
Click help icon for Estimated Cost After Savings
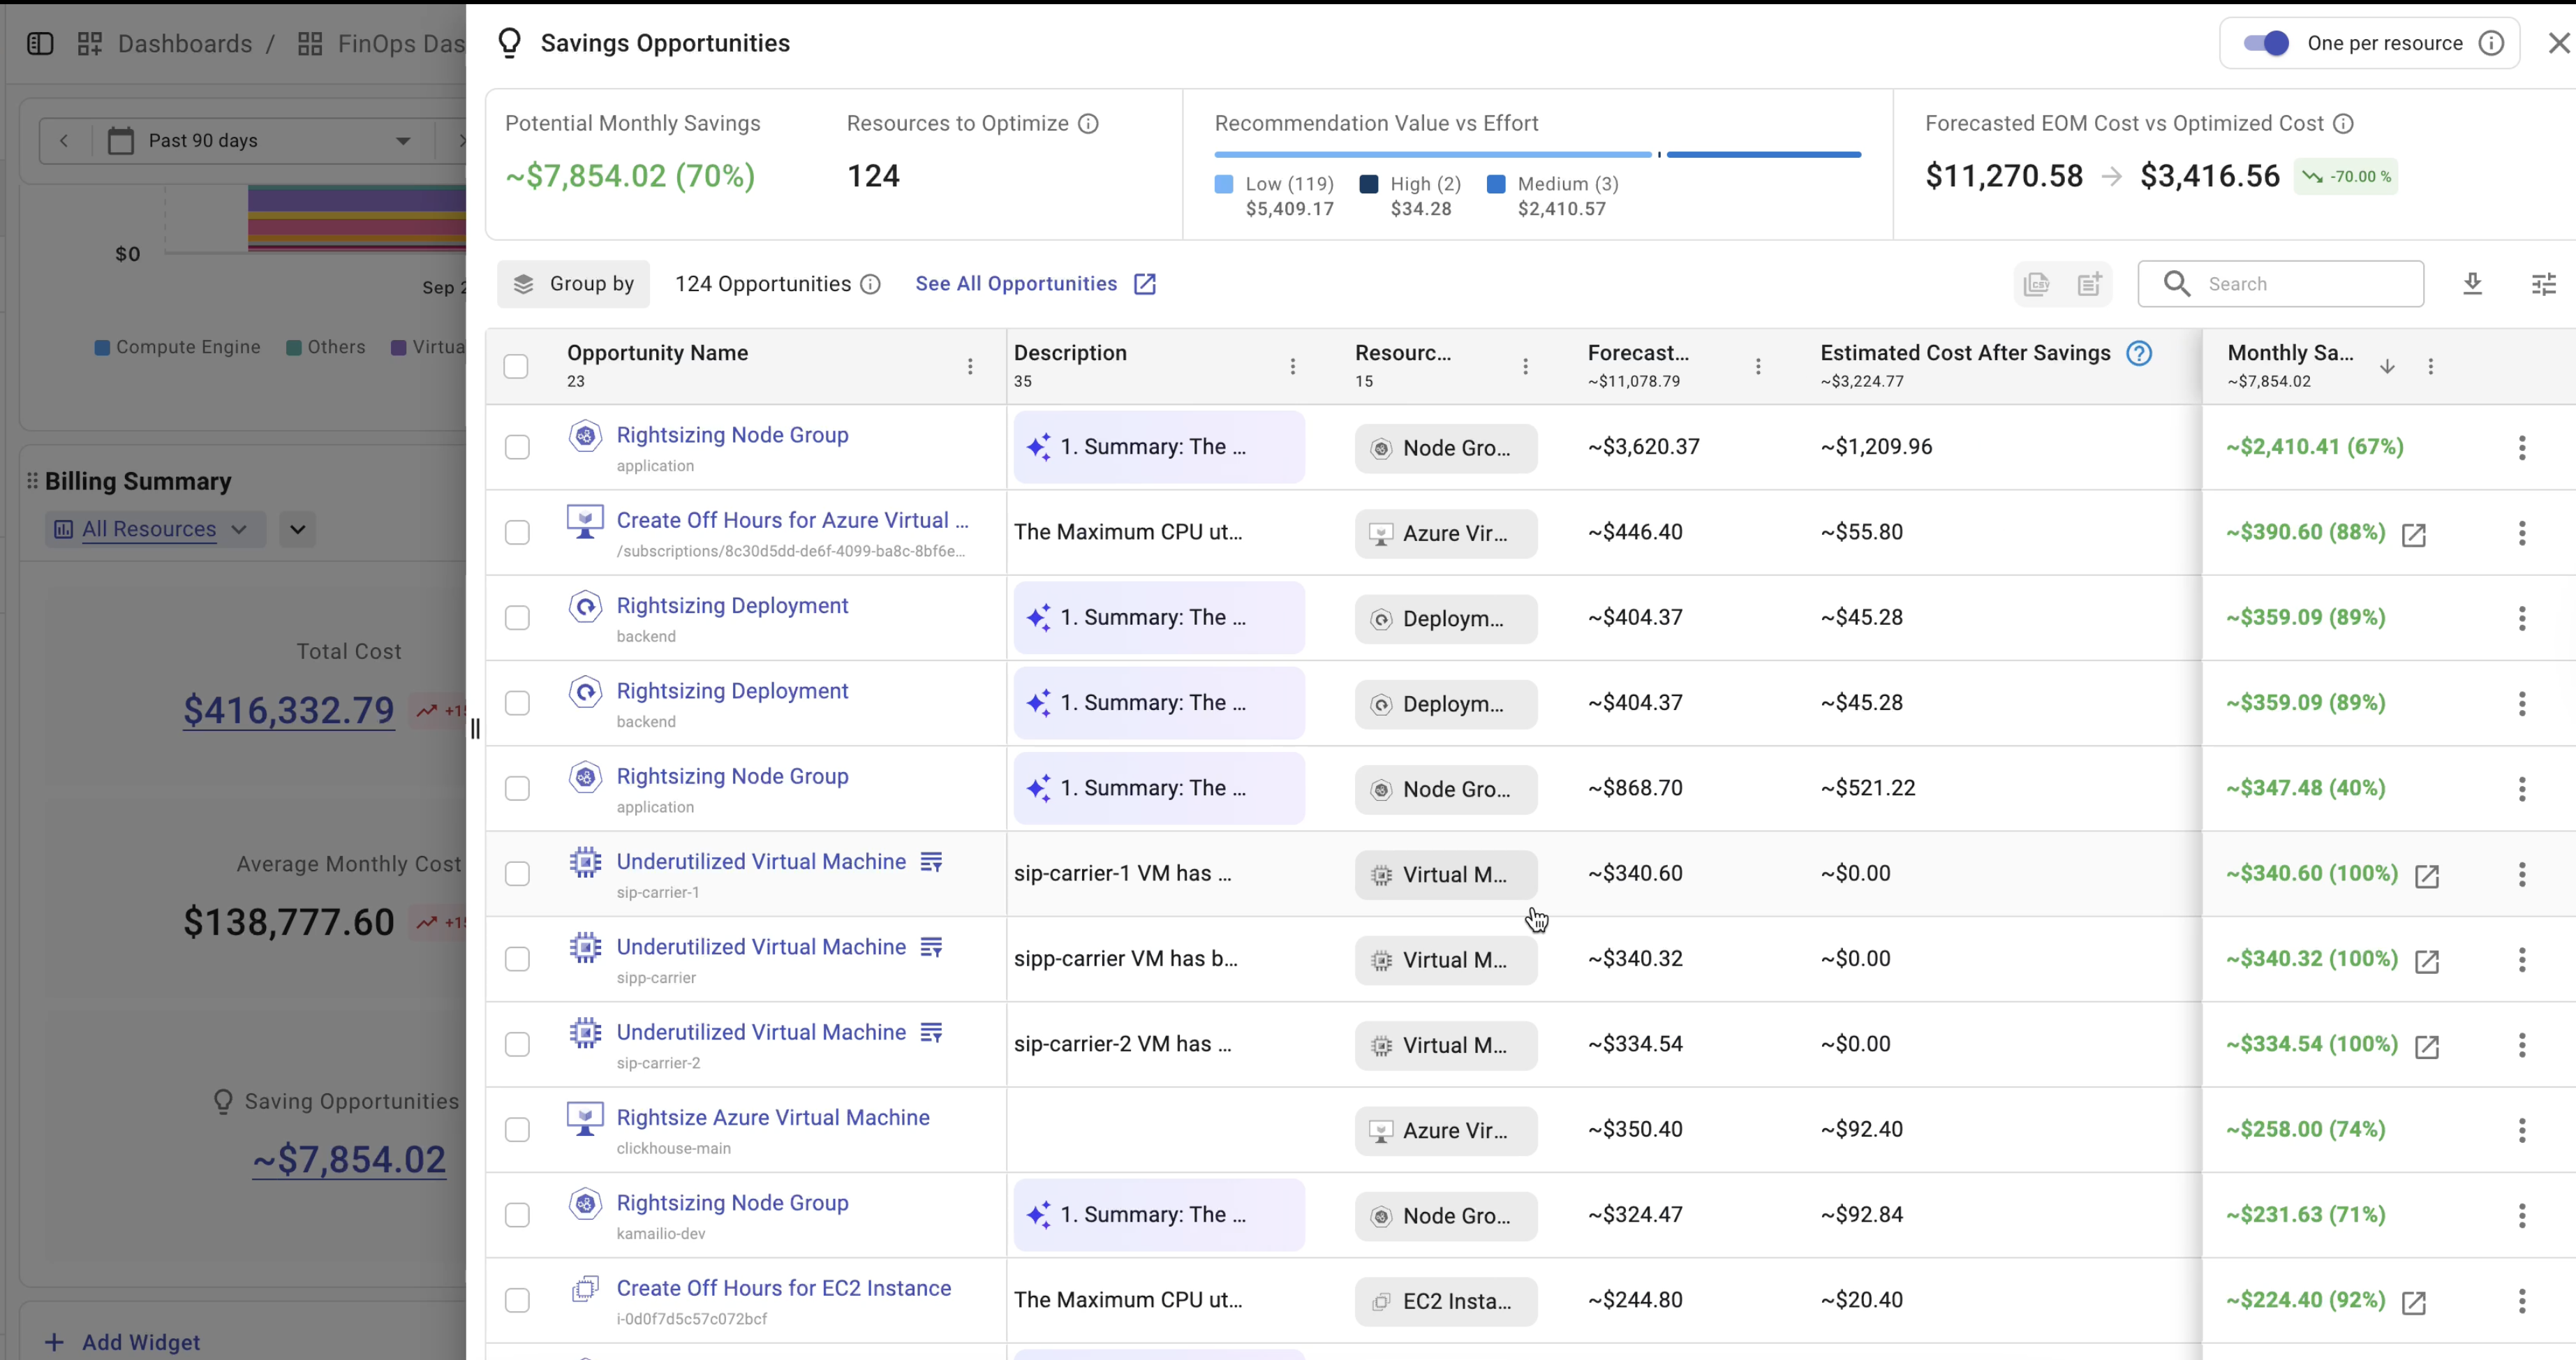pyautogui.click(x=2138, y=353)
